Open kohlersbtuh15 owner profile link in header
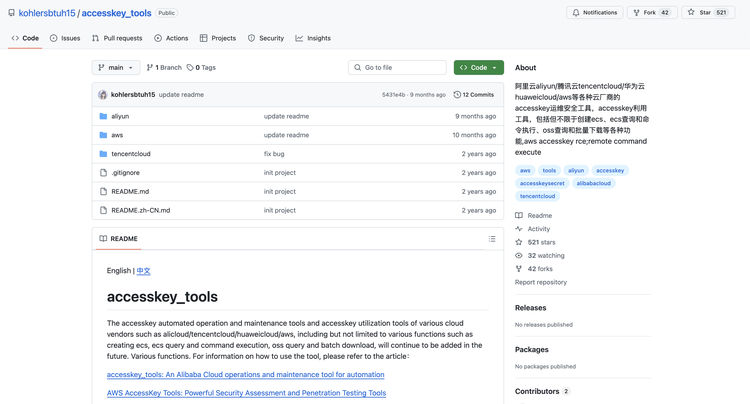750x404 pixels. (x=47, y=13)
